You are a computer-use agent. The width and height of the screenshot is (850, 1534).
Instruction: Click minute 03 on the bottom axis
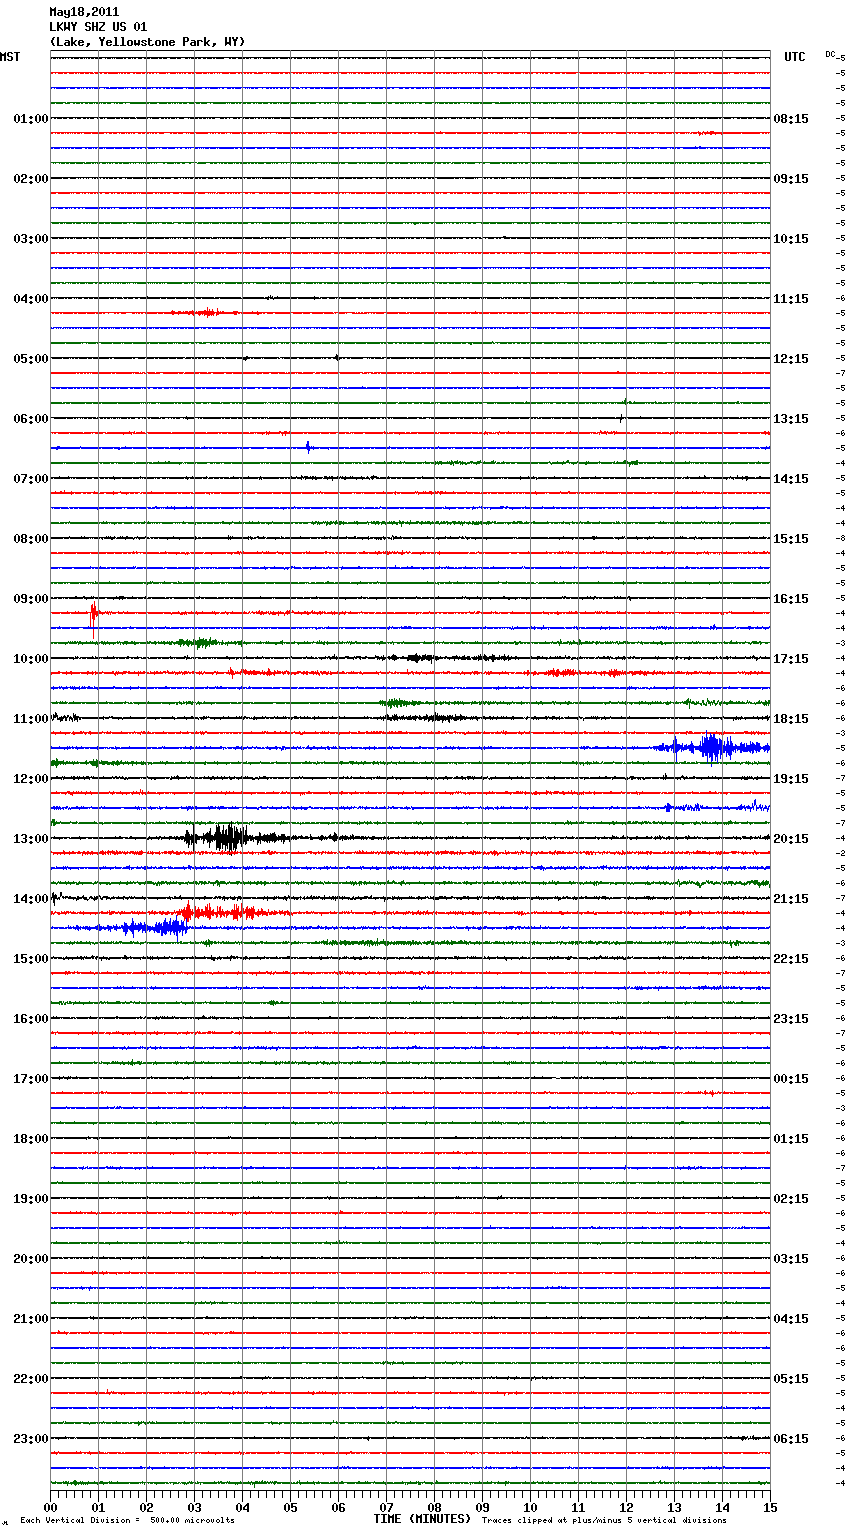pos(194,1507)
